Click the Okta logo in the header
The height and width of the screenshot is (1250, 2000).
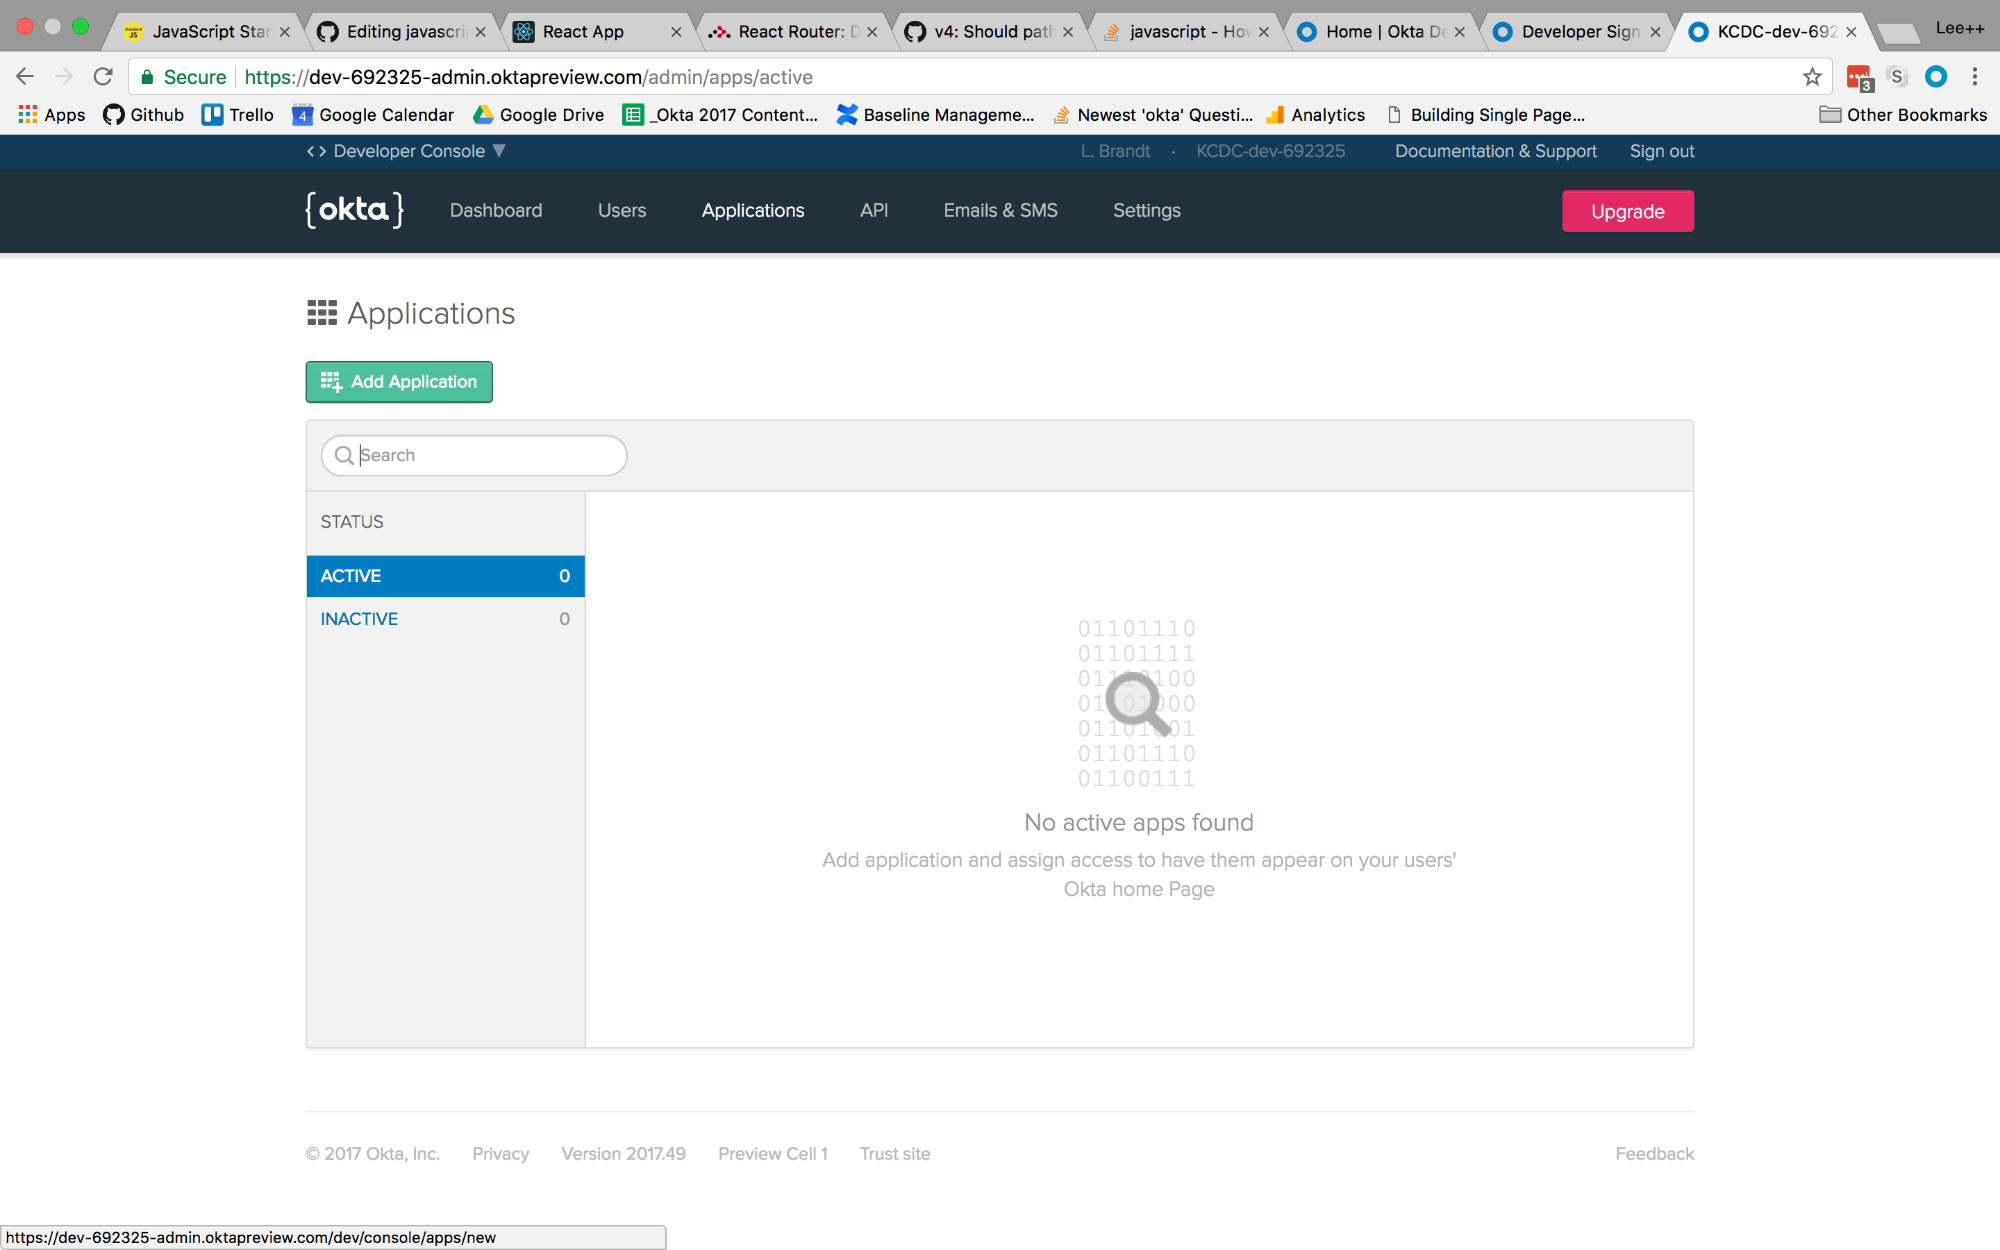click(354, 210)
